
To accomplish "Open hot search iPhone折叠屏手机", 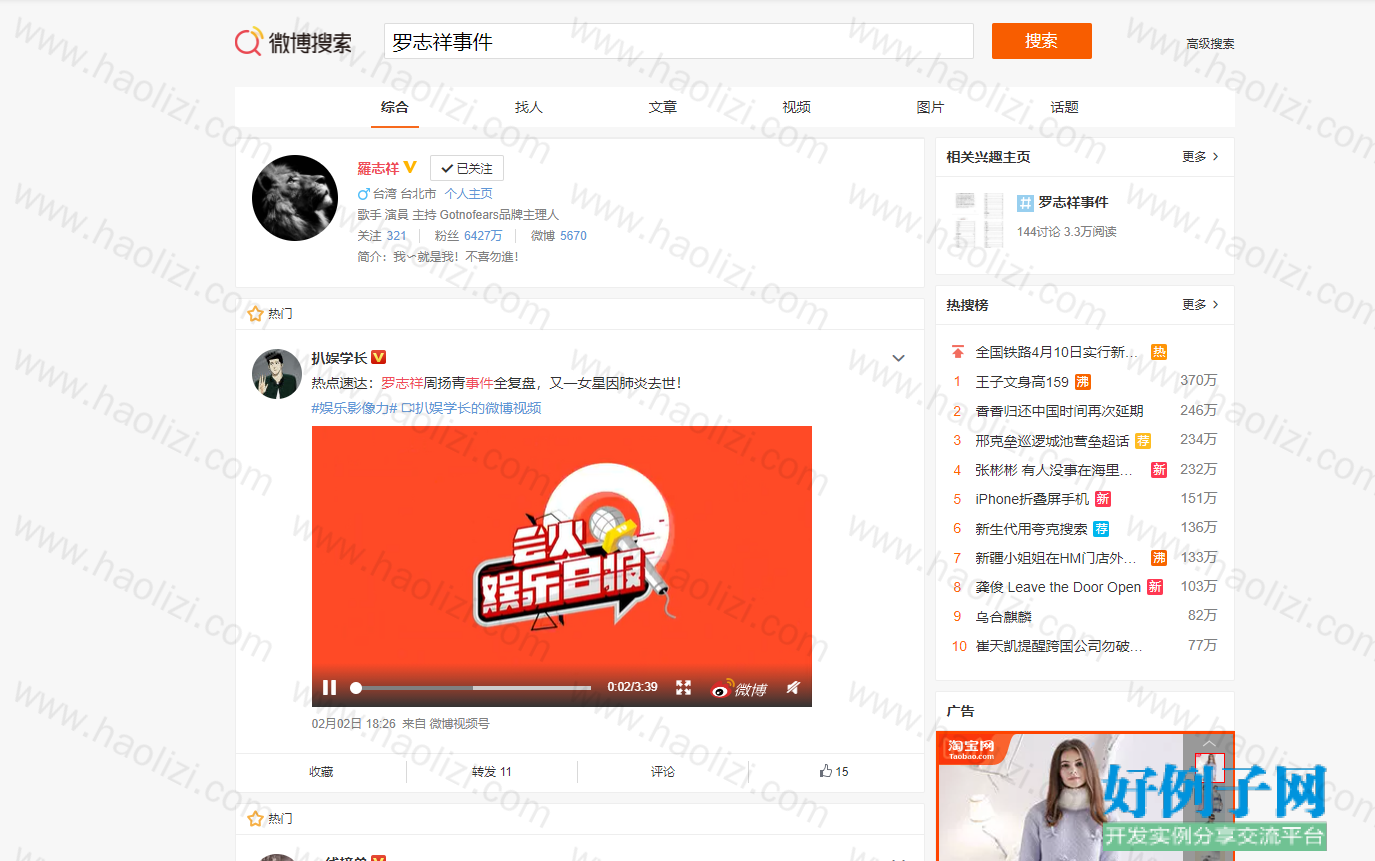I will [x=1033, y=499].
